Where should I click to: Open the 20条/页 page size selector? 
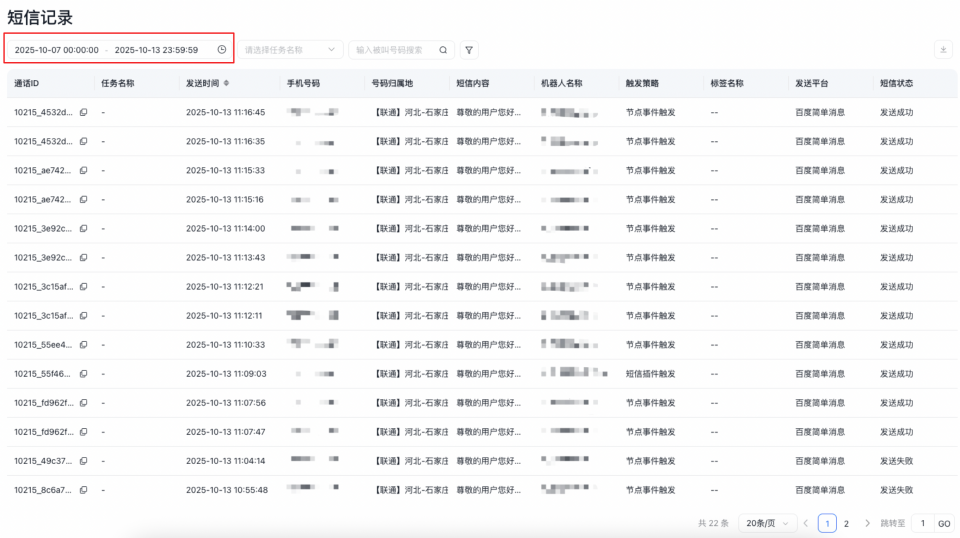point(767,523)
